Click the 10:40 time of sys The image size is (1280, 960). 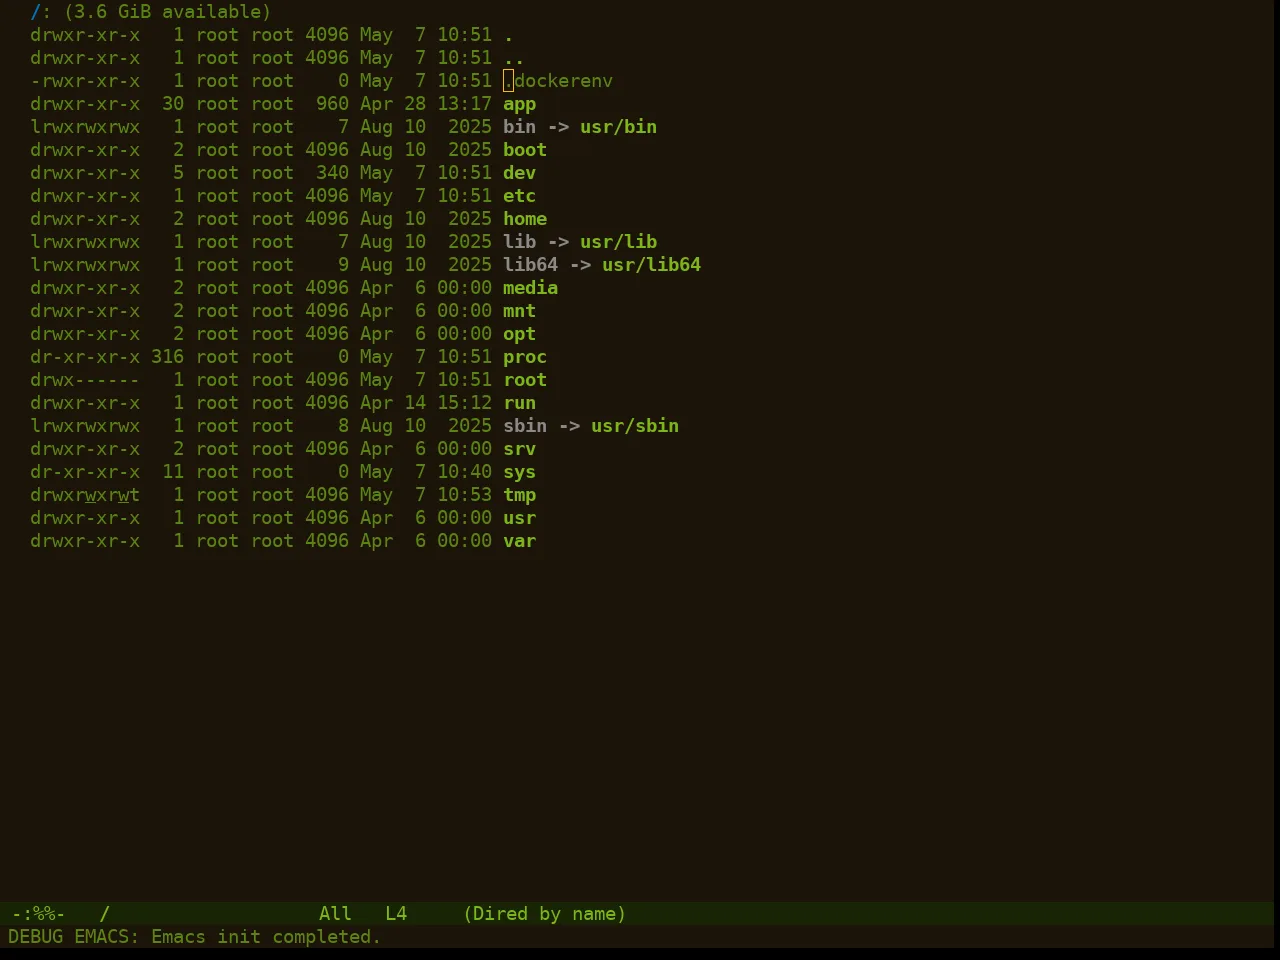(464, 472)
